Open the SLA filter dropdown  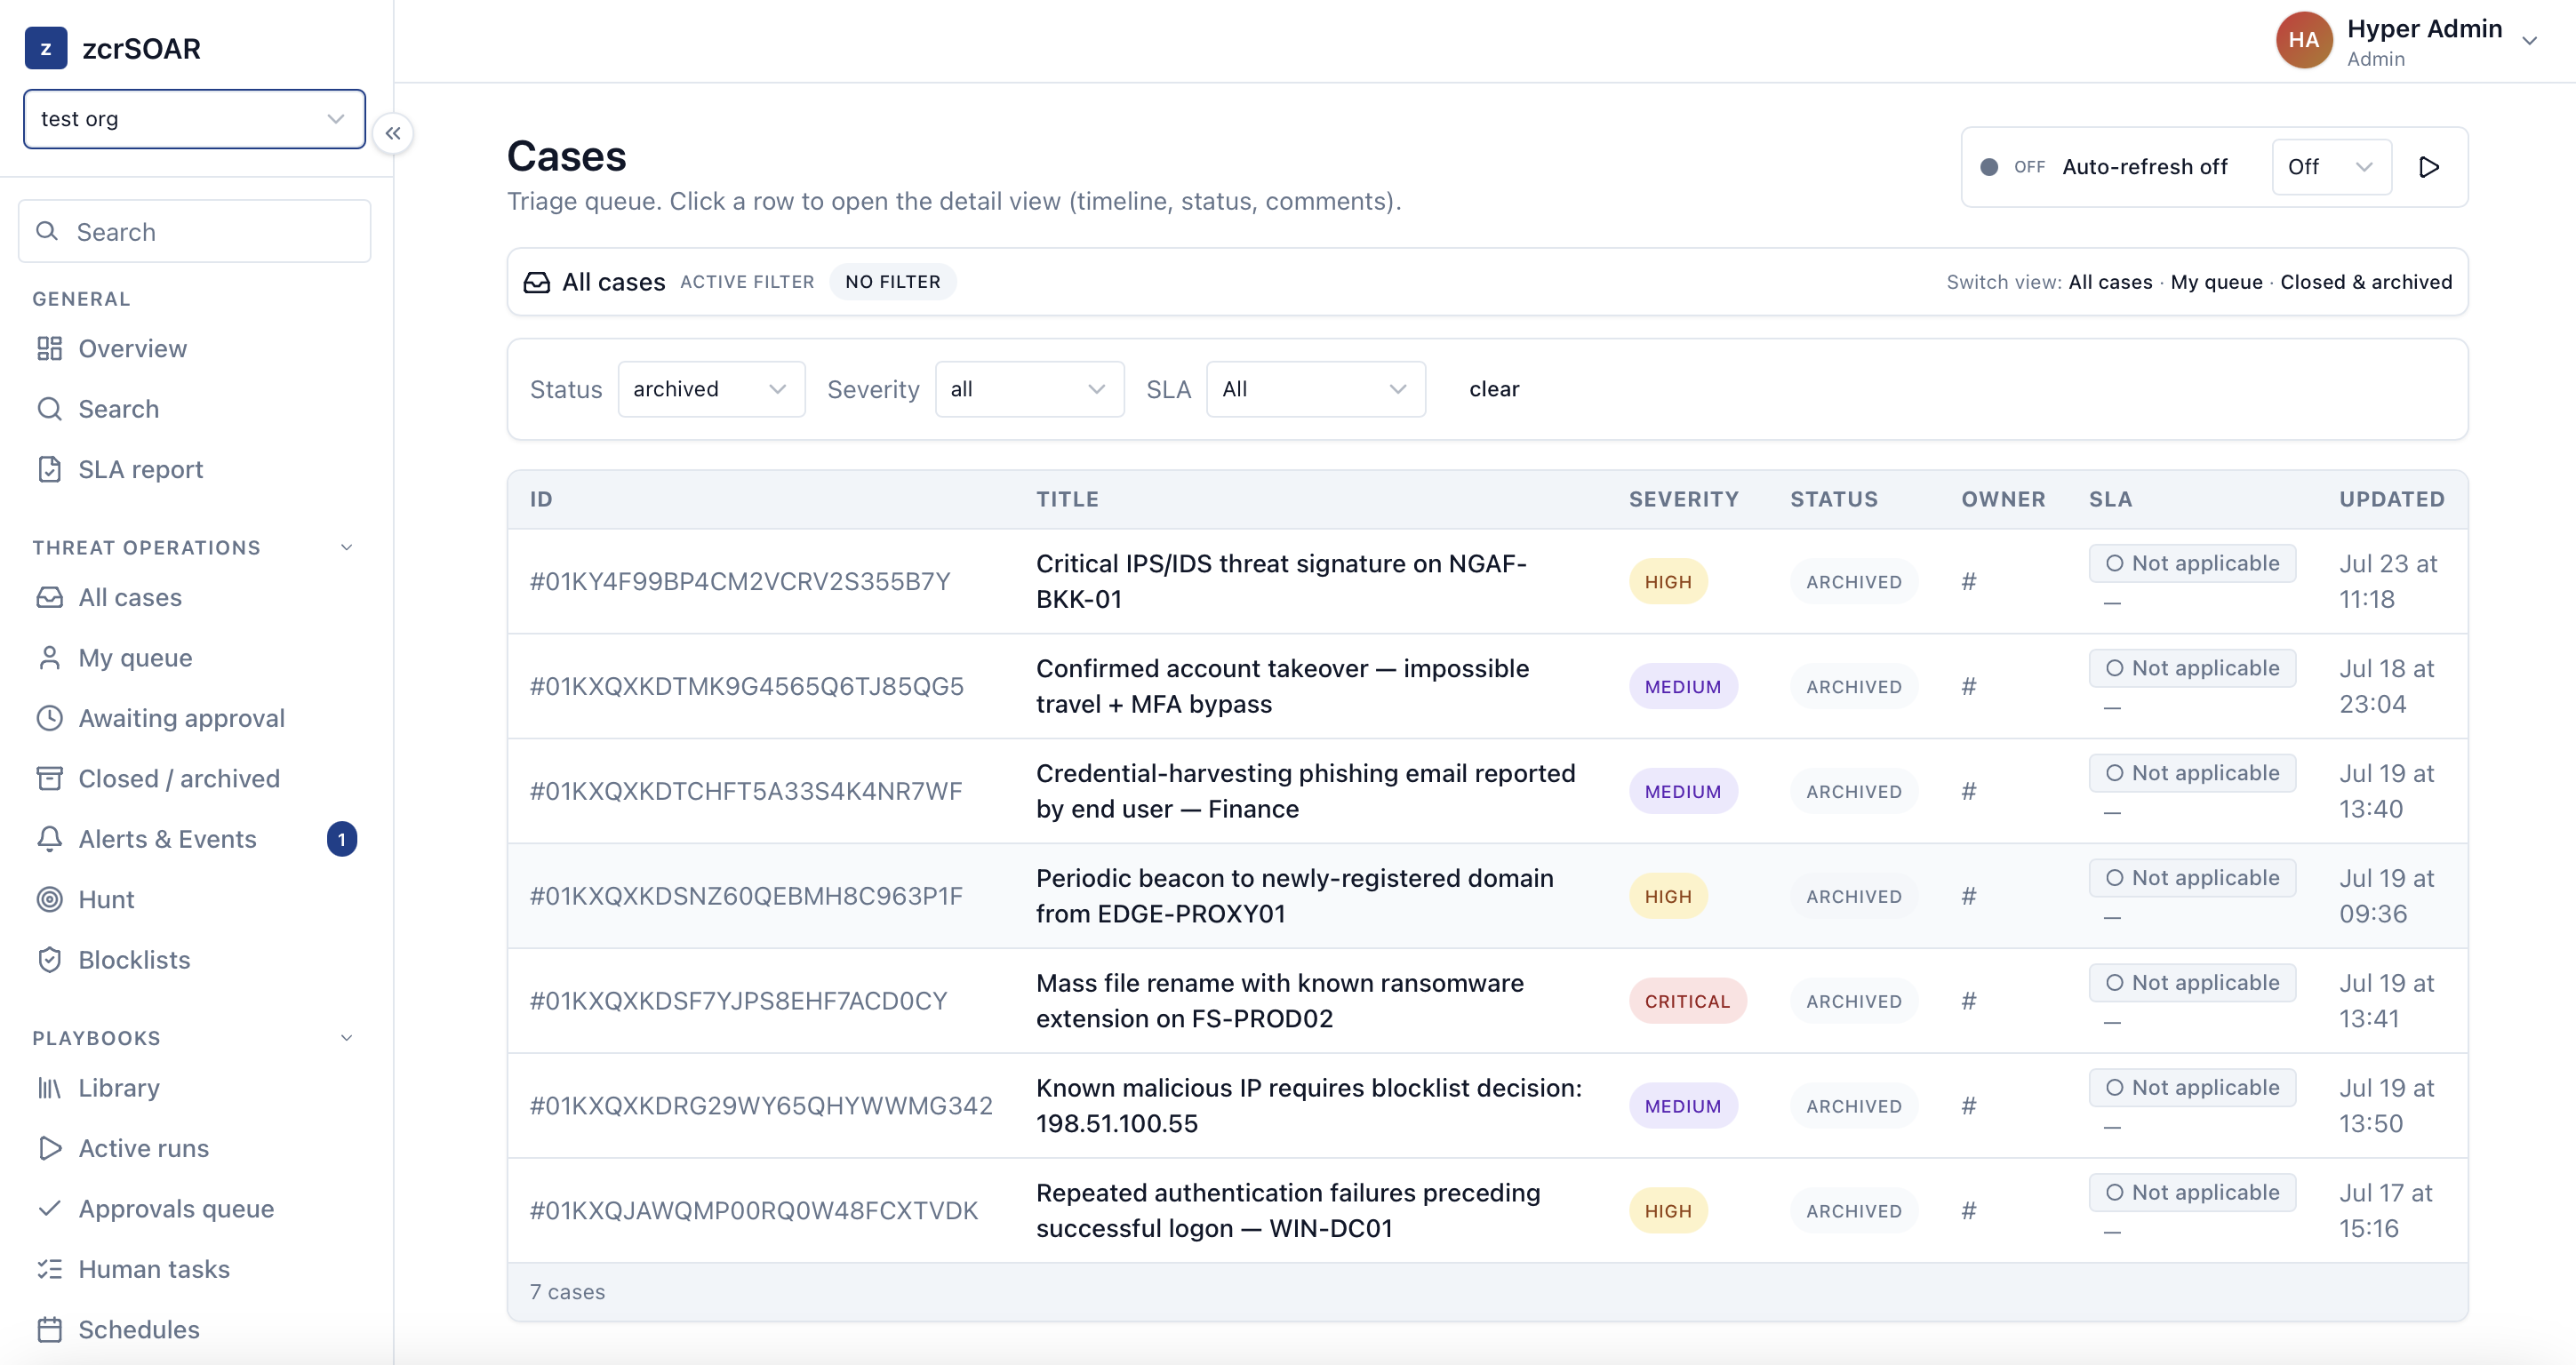pyautogui.click(x=1316, y=389)
